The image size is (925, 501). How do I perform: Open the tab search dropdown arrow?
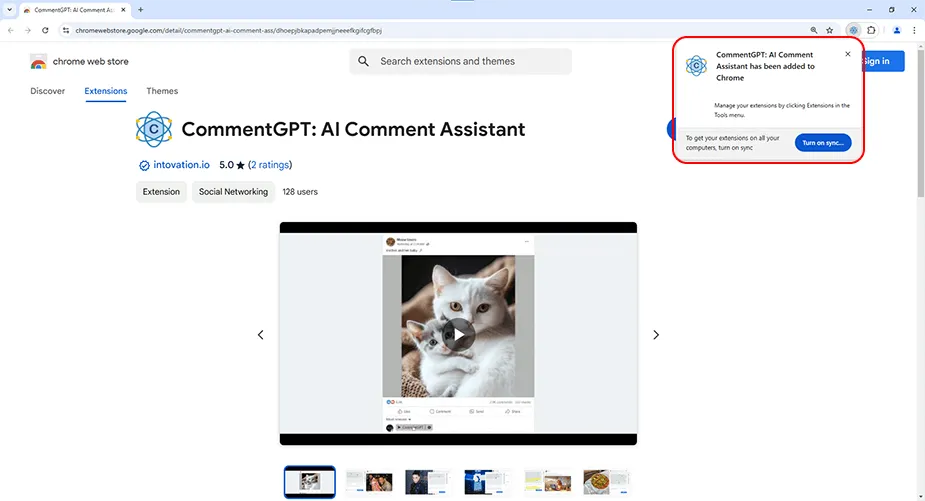tap(9, 9)
